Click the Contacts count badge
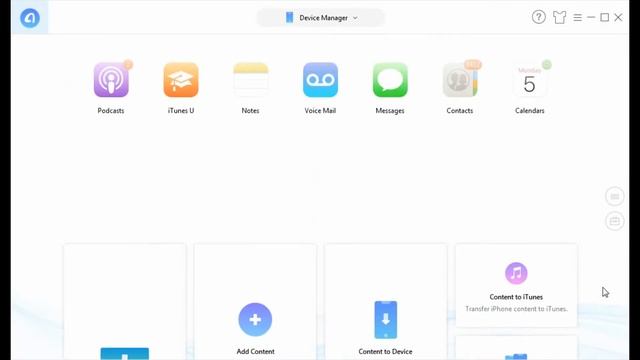Viewport: 640px width, 360px height. click(473, 64)
